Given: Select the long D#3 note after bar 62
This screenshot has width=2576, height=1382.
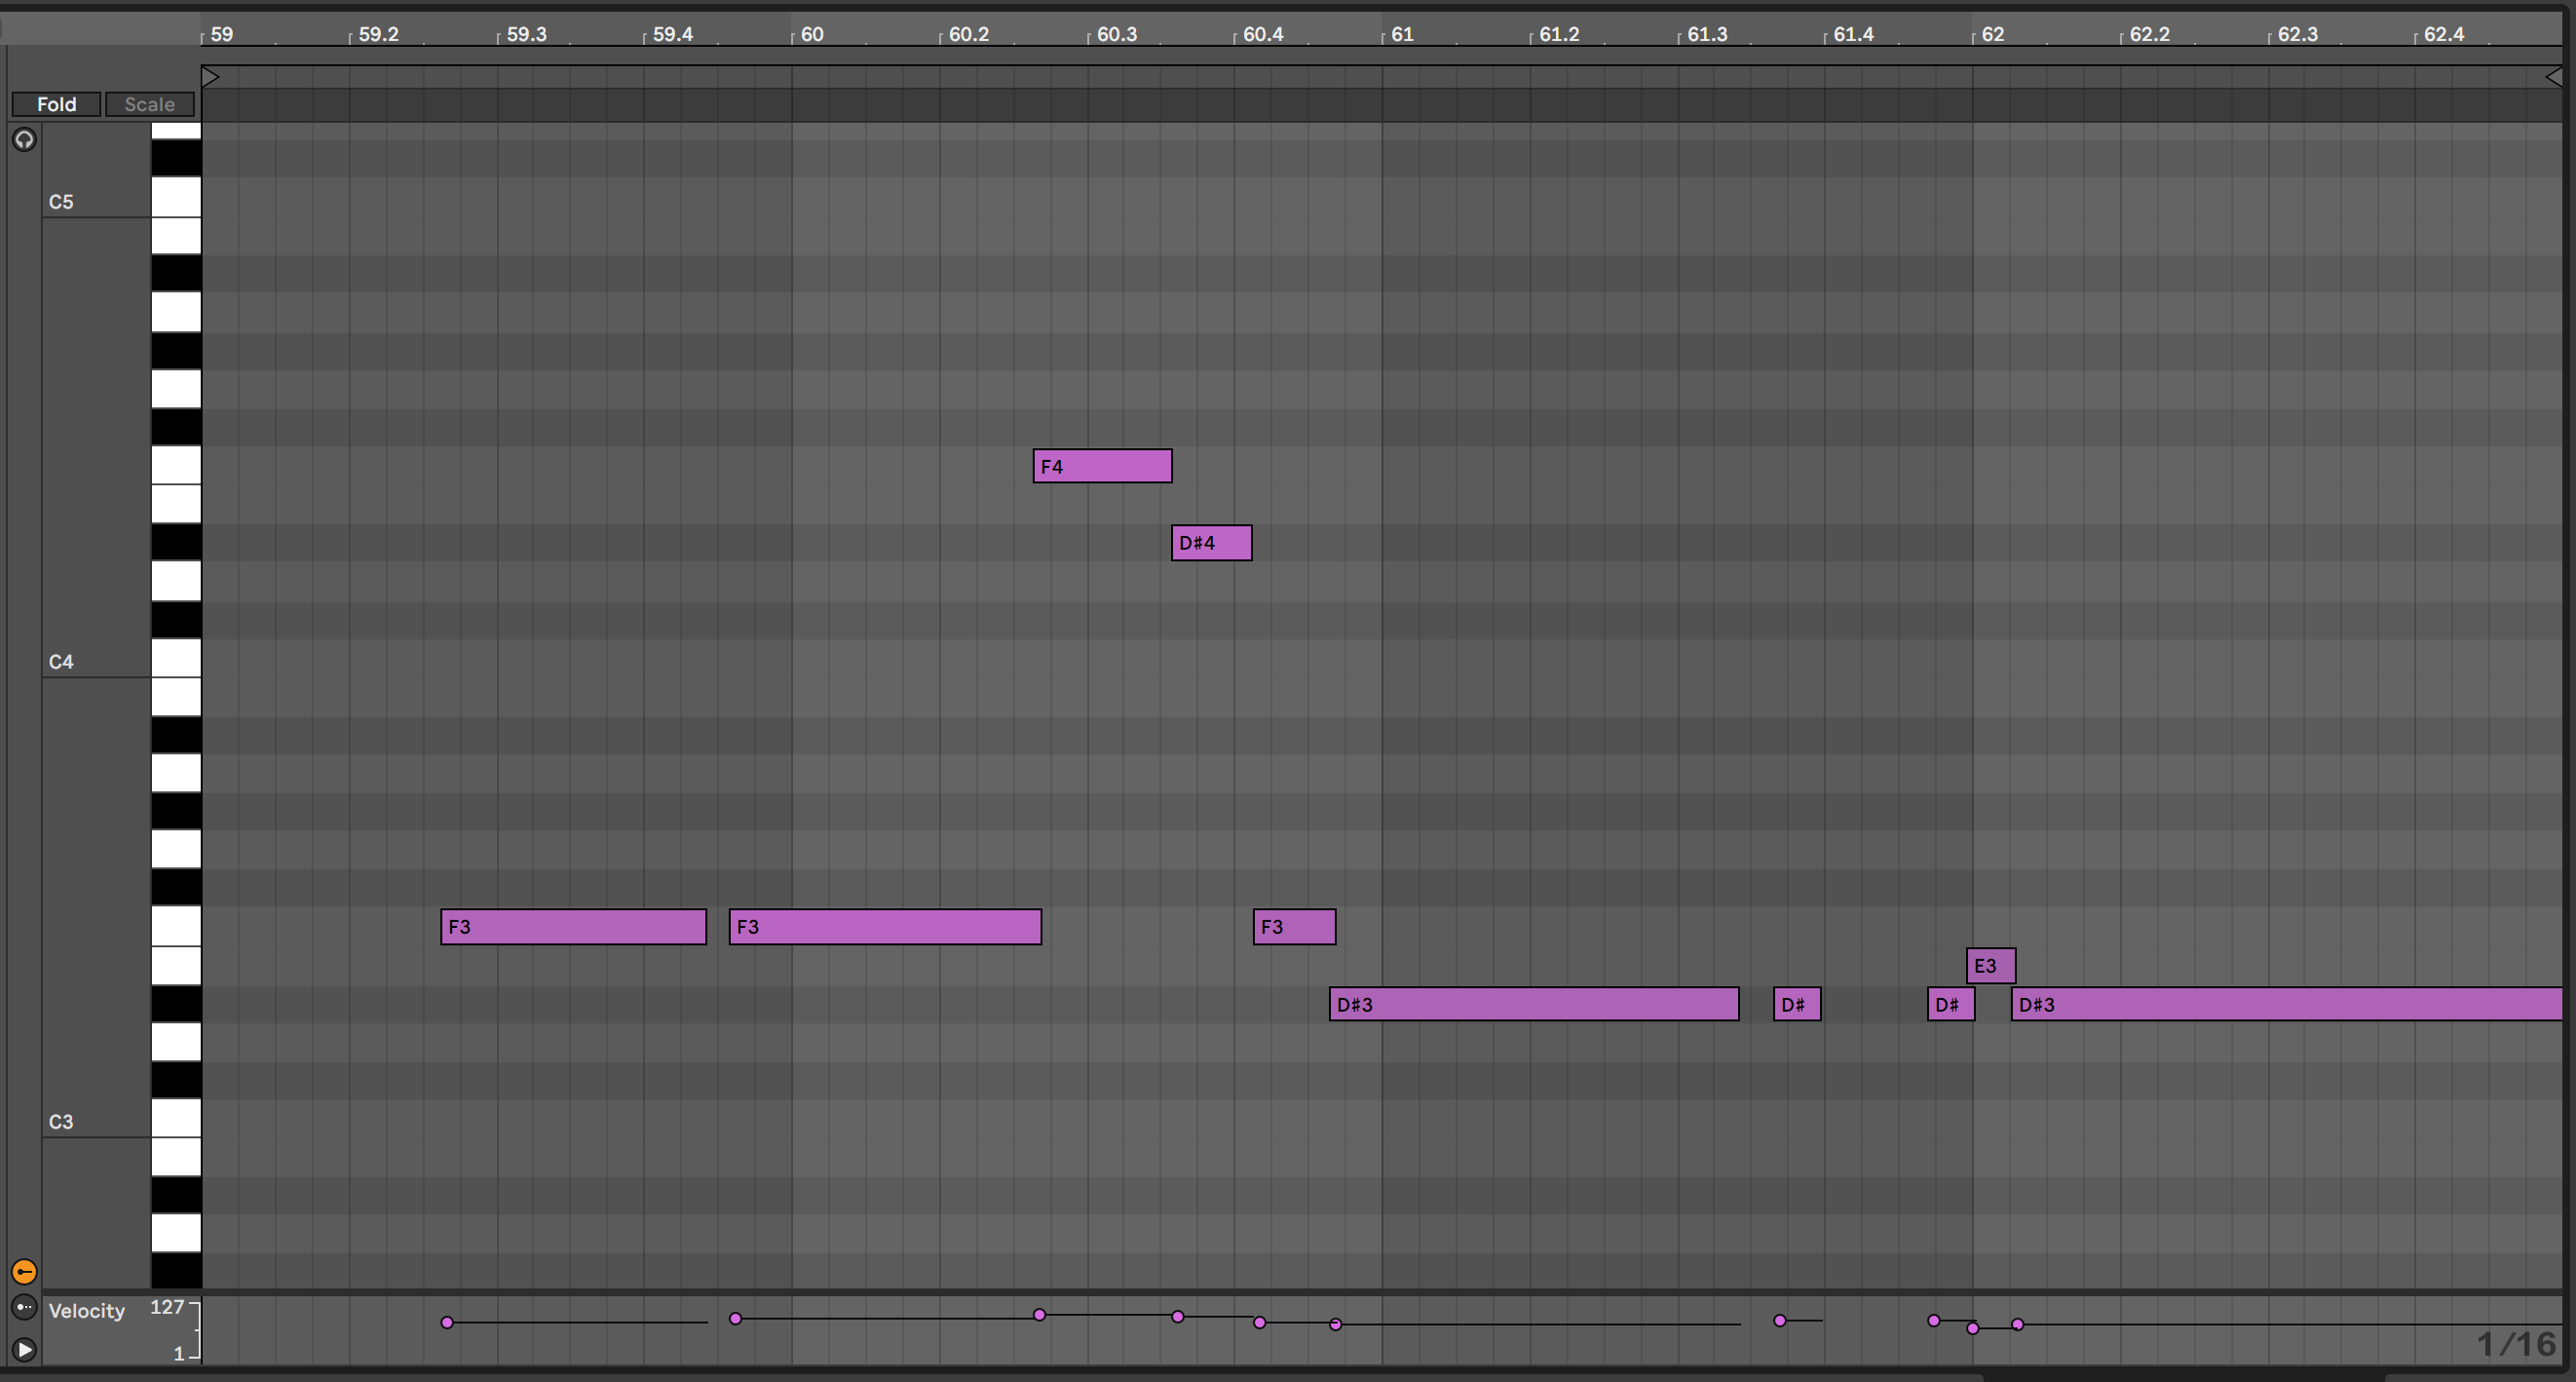Looking at the screenshot, I should point(2287,1004).
